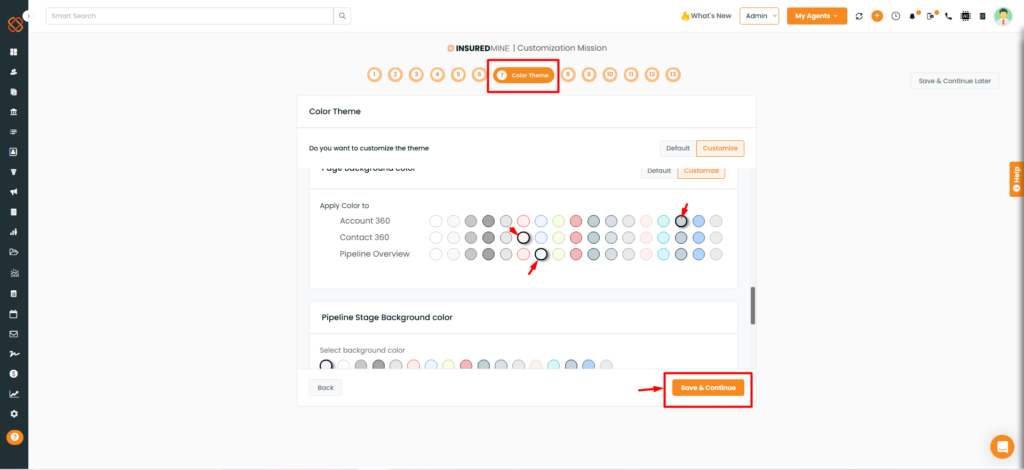The width and height of the screenshot is (1024, 470).
Task: Pick the dark gray swatch for Contact 360
Action: pyautogui.click(x=488, y=238)
